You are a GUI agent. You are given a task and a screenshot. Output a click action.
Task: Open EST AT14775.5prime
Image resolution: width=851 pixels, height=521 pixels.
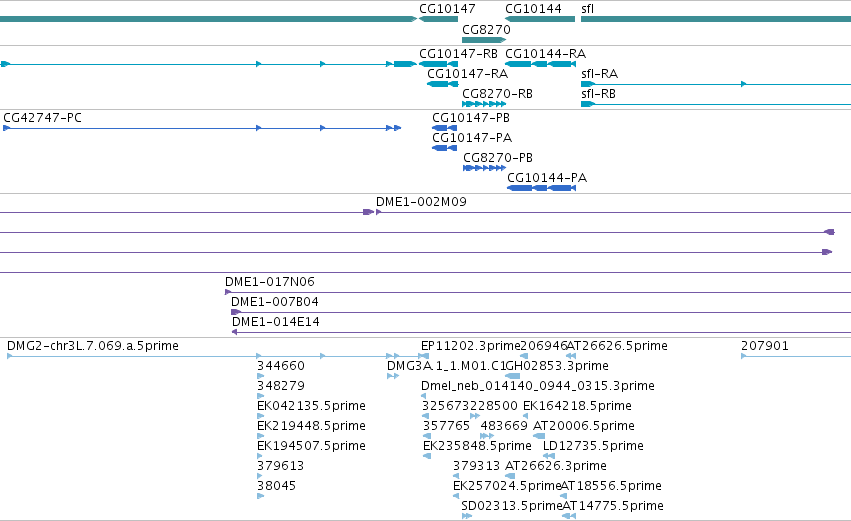pyautogui.click(x=613, y=506)
